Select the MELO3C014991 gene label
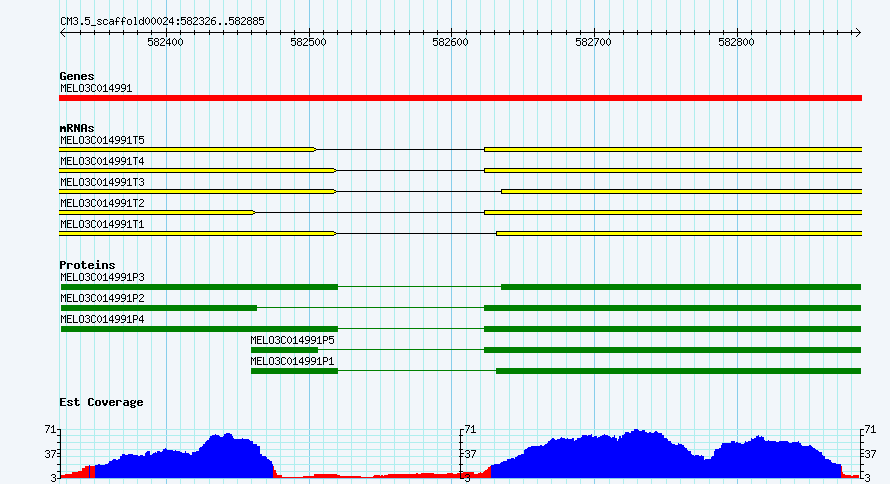Screen dimensions: 890x484 click(x=96, y=89)
